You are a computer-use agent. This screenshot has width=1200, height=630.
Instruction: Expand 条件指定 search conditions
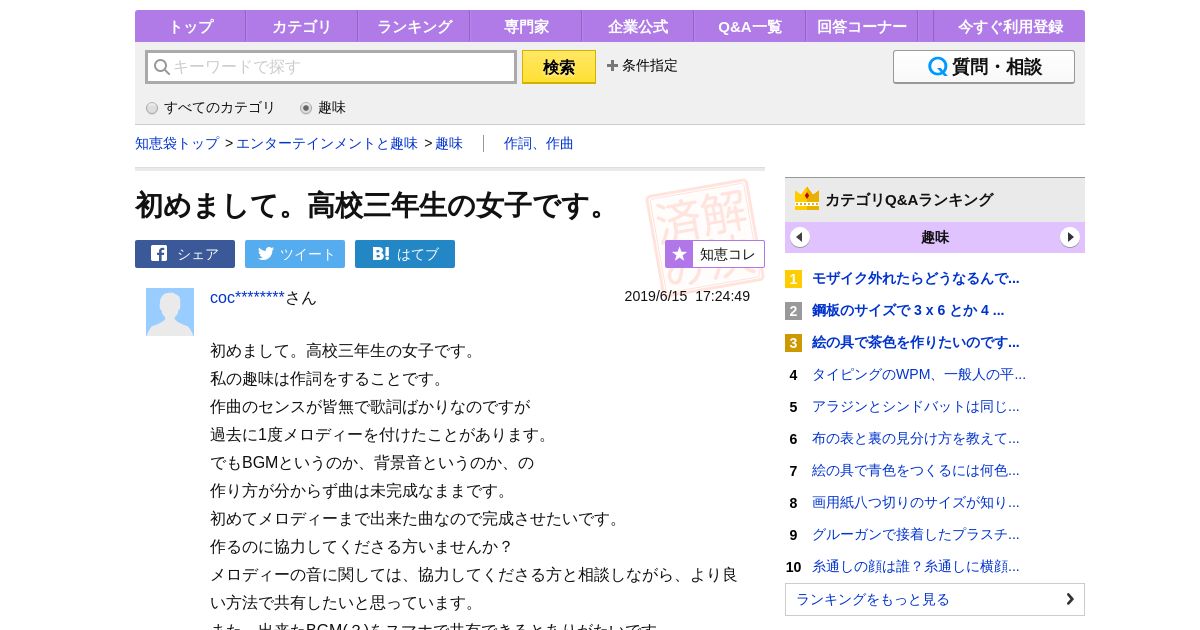642,66
